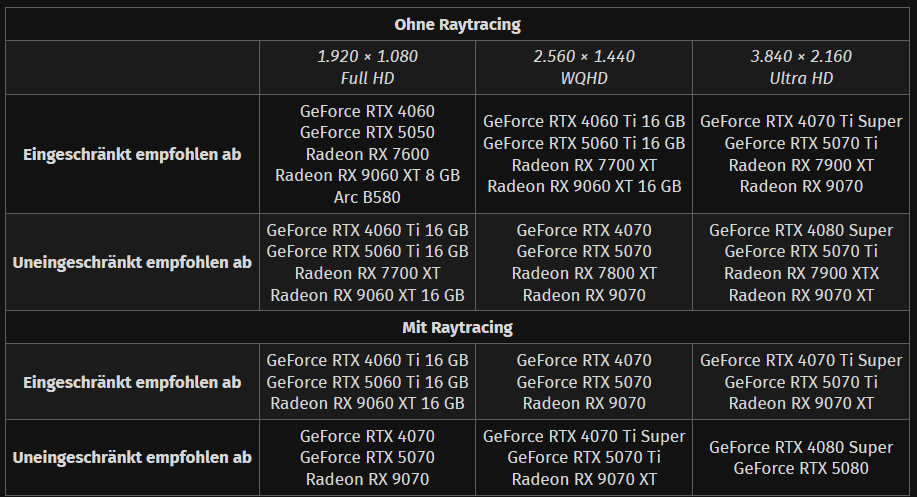Screen dimensions: 917x497
Task: Click the "Mit Raytracing" section heading
Action: click(x=457, y=327)
